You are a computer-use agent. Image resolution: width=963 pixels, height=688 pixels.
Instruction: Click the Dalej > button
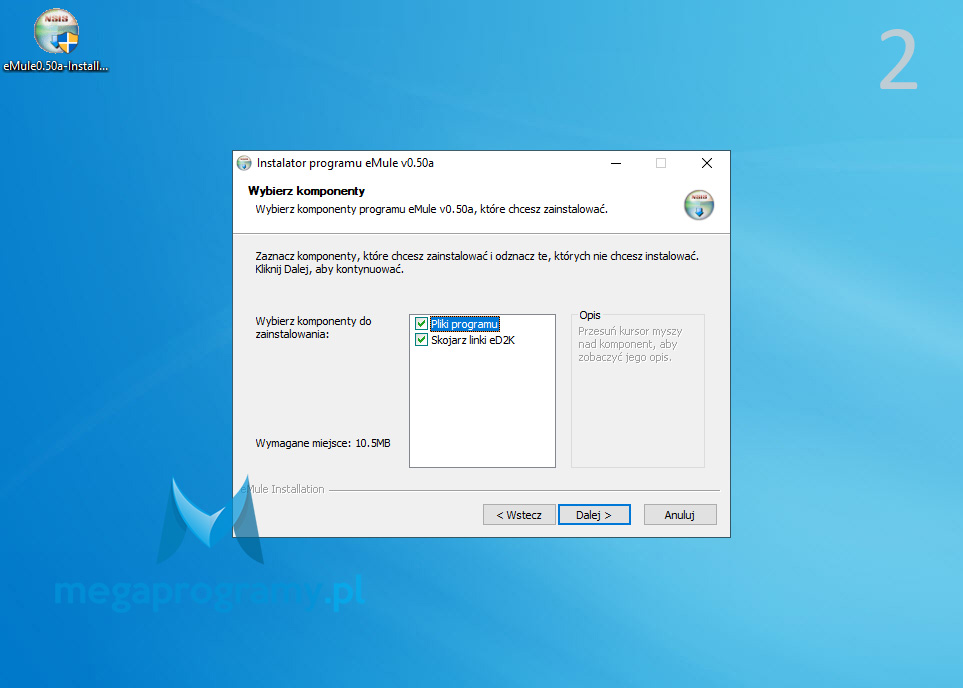tap(594, 515)
